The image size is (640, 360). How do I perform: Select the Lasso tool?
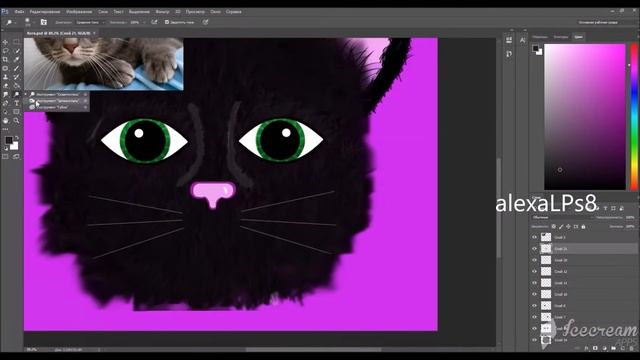(5, 51)
